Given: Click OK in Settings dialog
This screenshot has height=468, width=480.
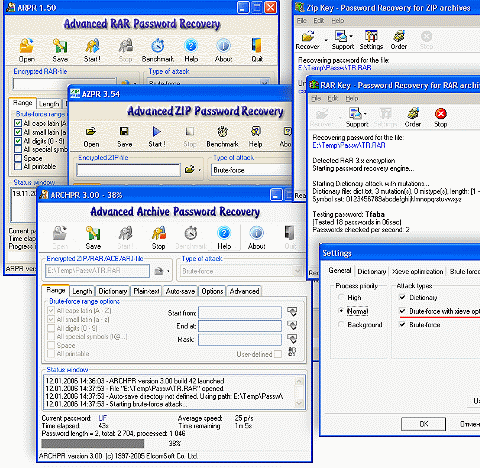Looking at the screenshot, I should coord(423,424).
